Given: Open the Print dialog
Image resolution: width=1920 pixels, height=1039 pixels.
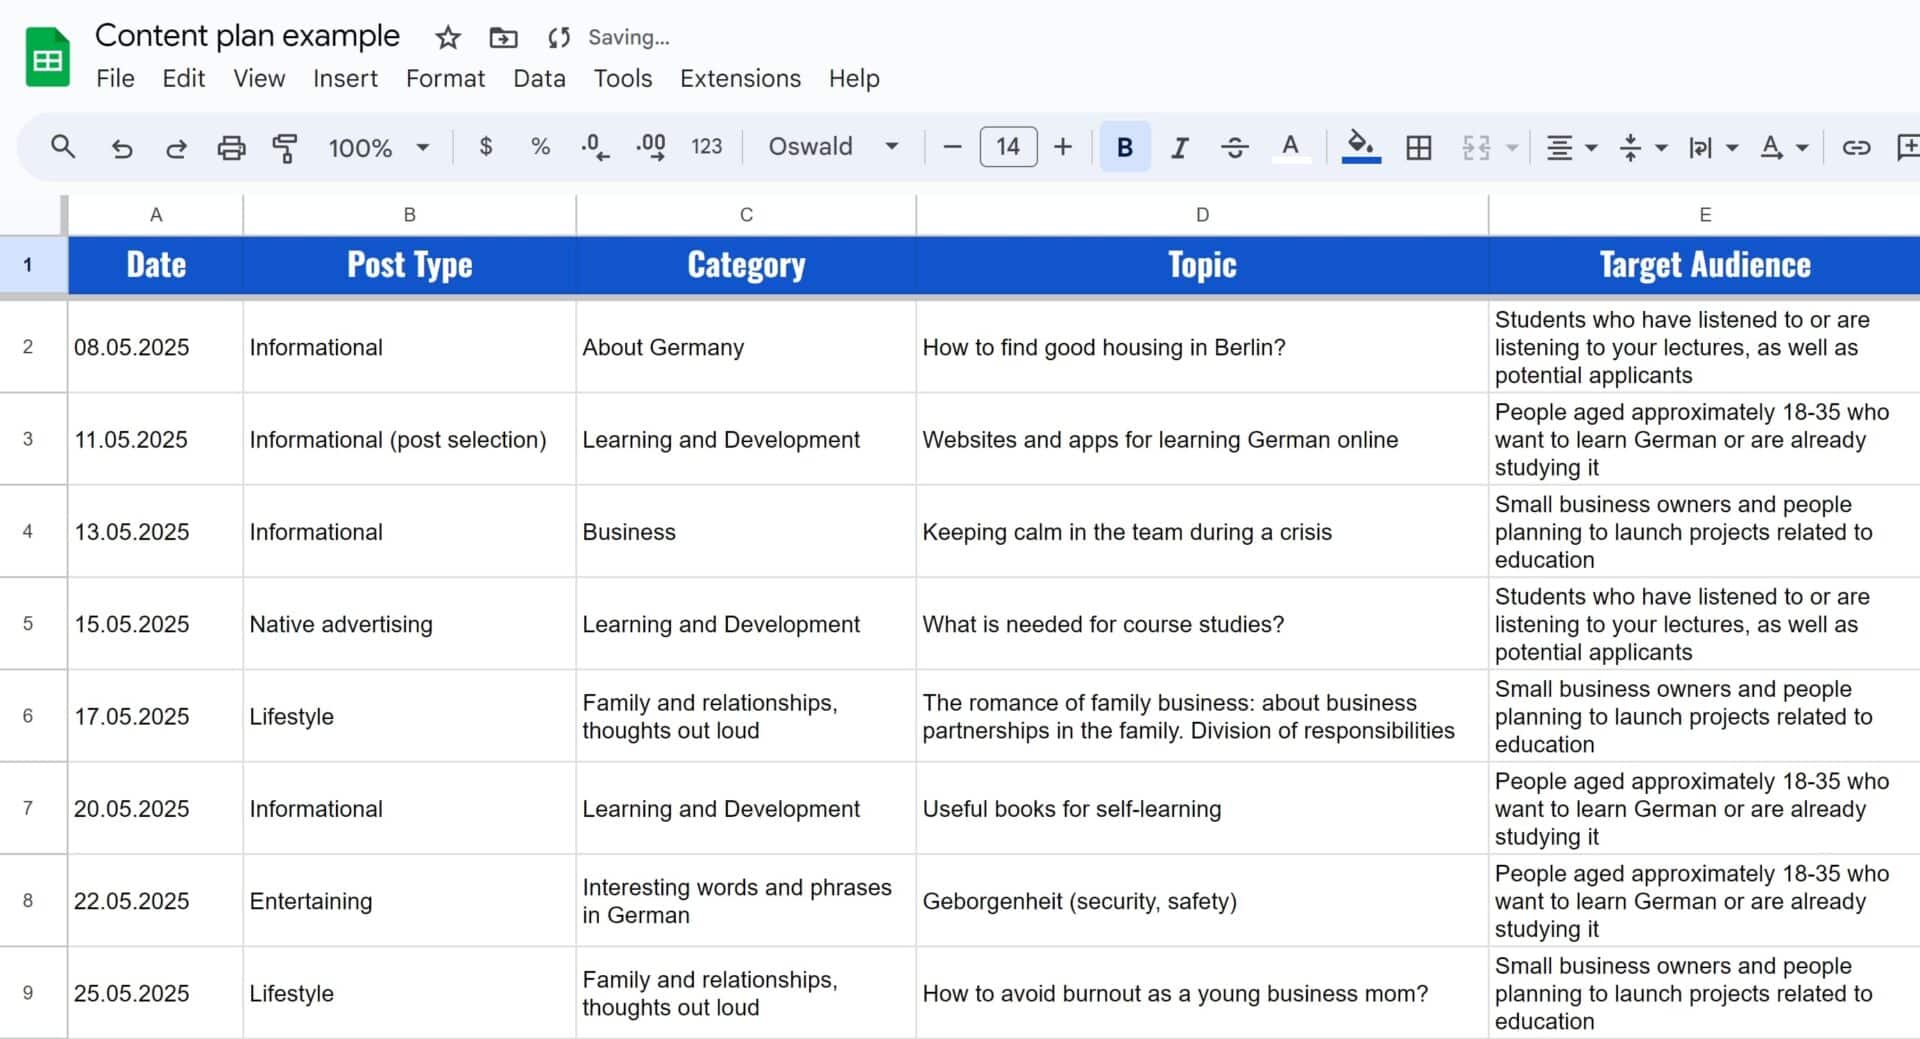Looking at the screenshot, I should click(x=231, y=147).
